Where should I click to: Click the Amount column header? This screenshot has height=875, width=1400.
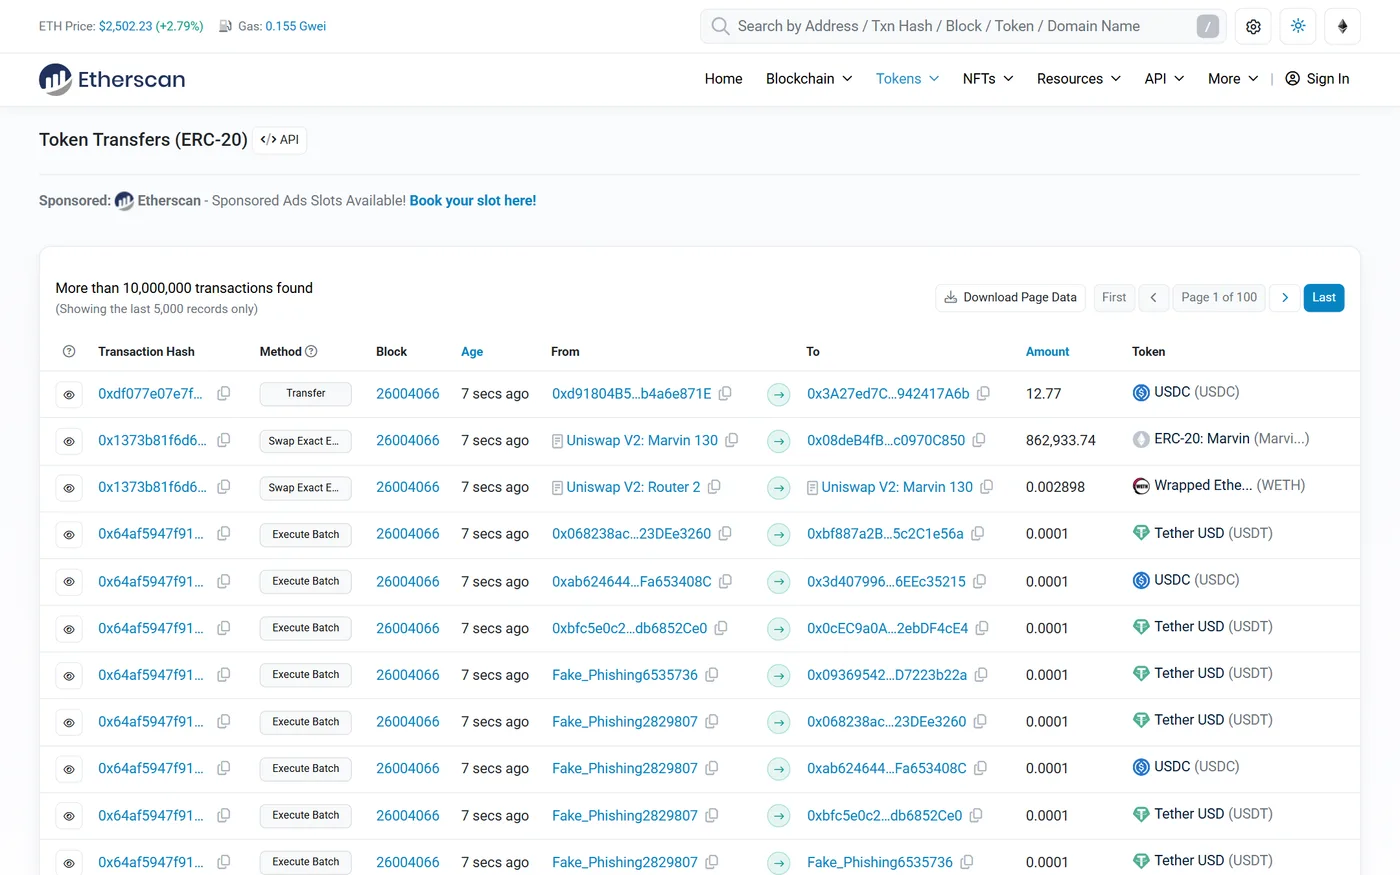point(1047,352)
